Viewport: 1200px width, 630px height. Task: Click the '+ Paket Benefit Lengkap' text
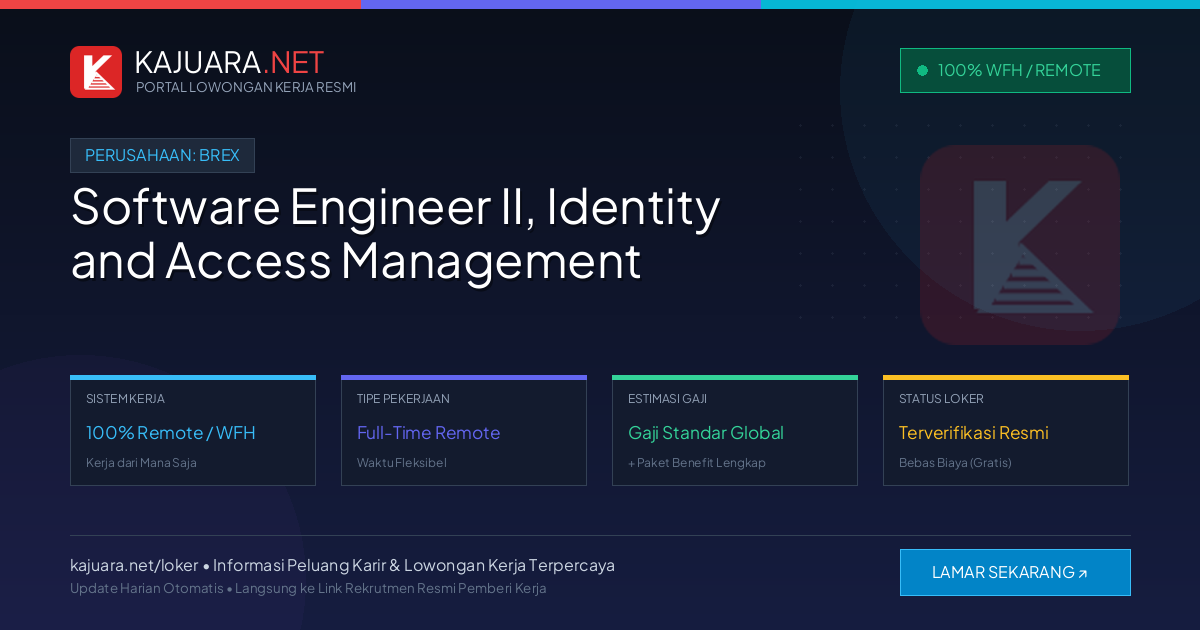pos(697,463)
